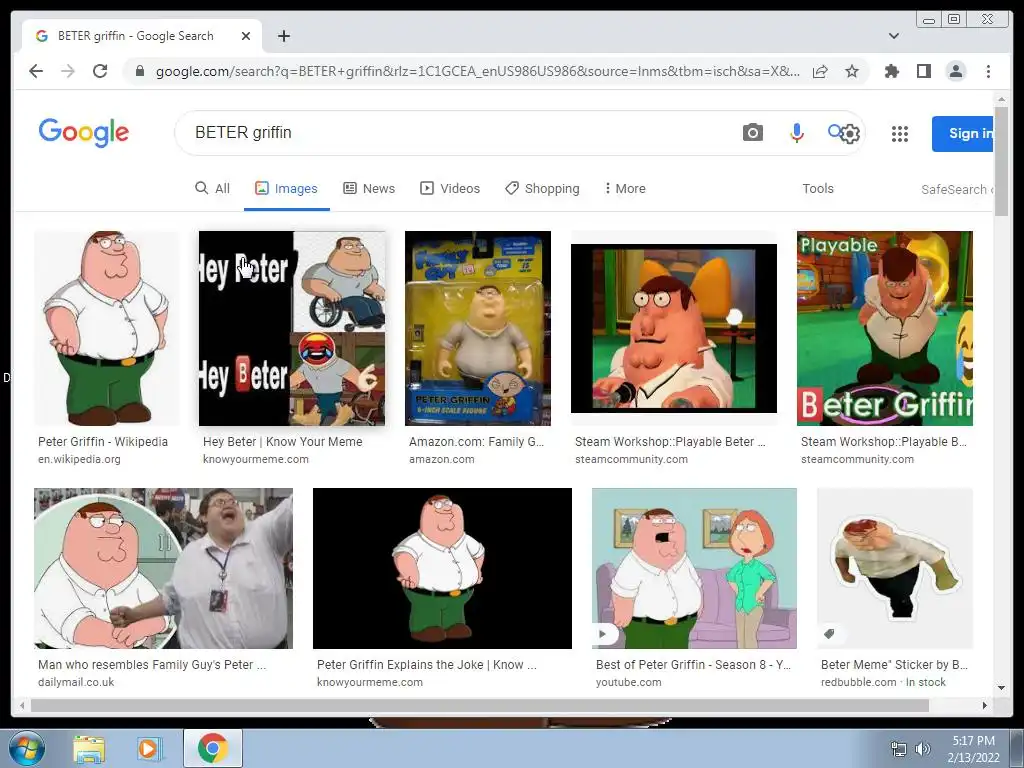Open the SafeSearch setting
This screenshot has height=768, width=1024.
957,189
